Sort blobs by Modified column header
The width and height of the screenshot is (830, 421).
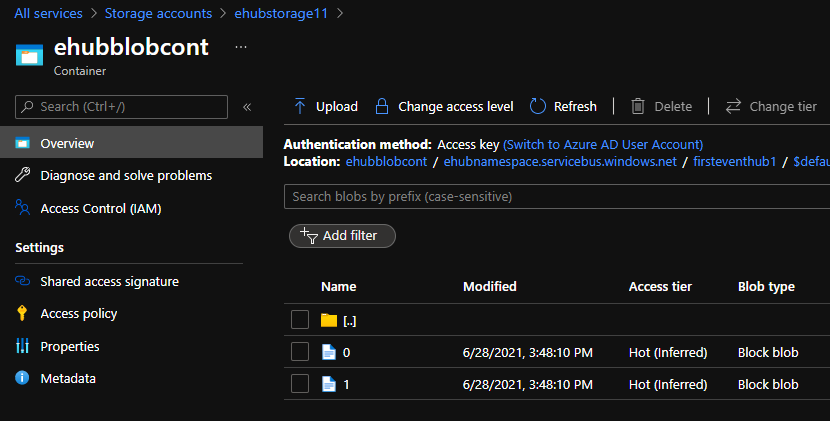pyautogui.click(x=489, y=287)
